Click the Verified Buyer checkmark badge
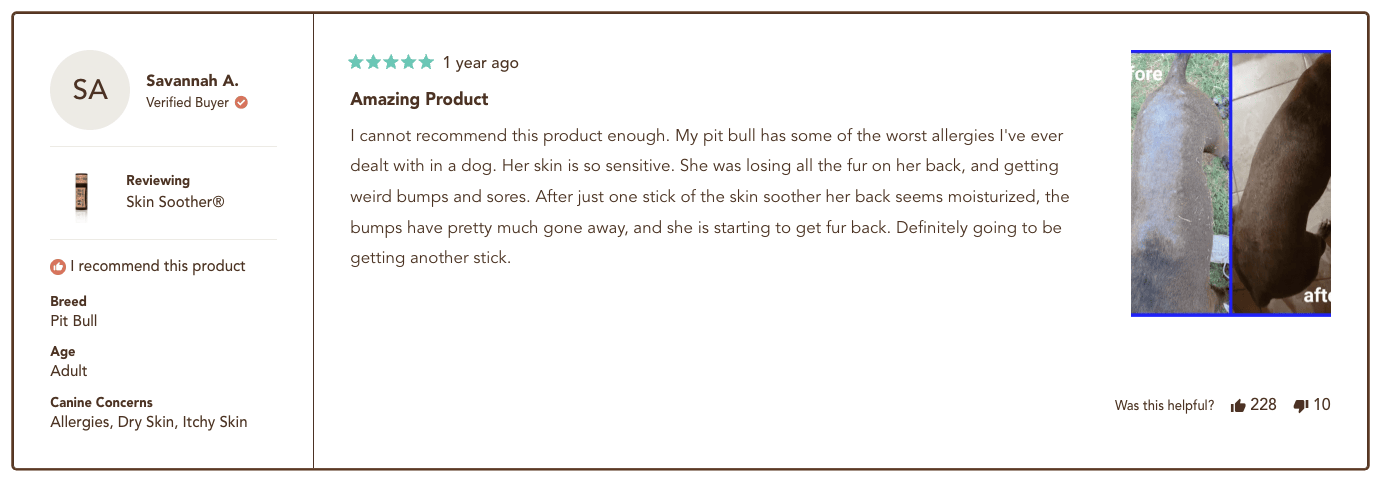The width and height of the screenshot is (1381, 485). (241, 102)
